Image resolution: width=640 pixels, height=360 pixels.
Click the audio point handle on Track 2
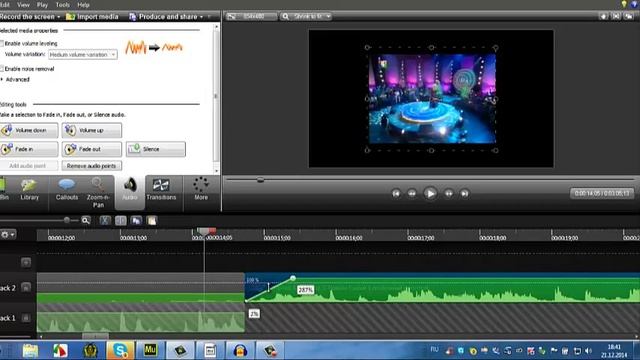[293, 278]
